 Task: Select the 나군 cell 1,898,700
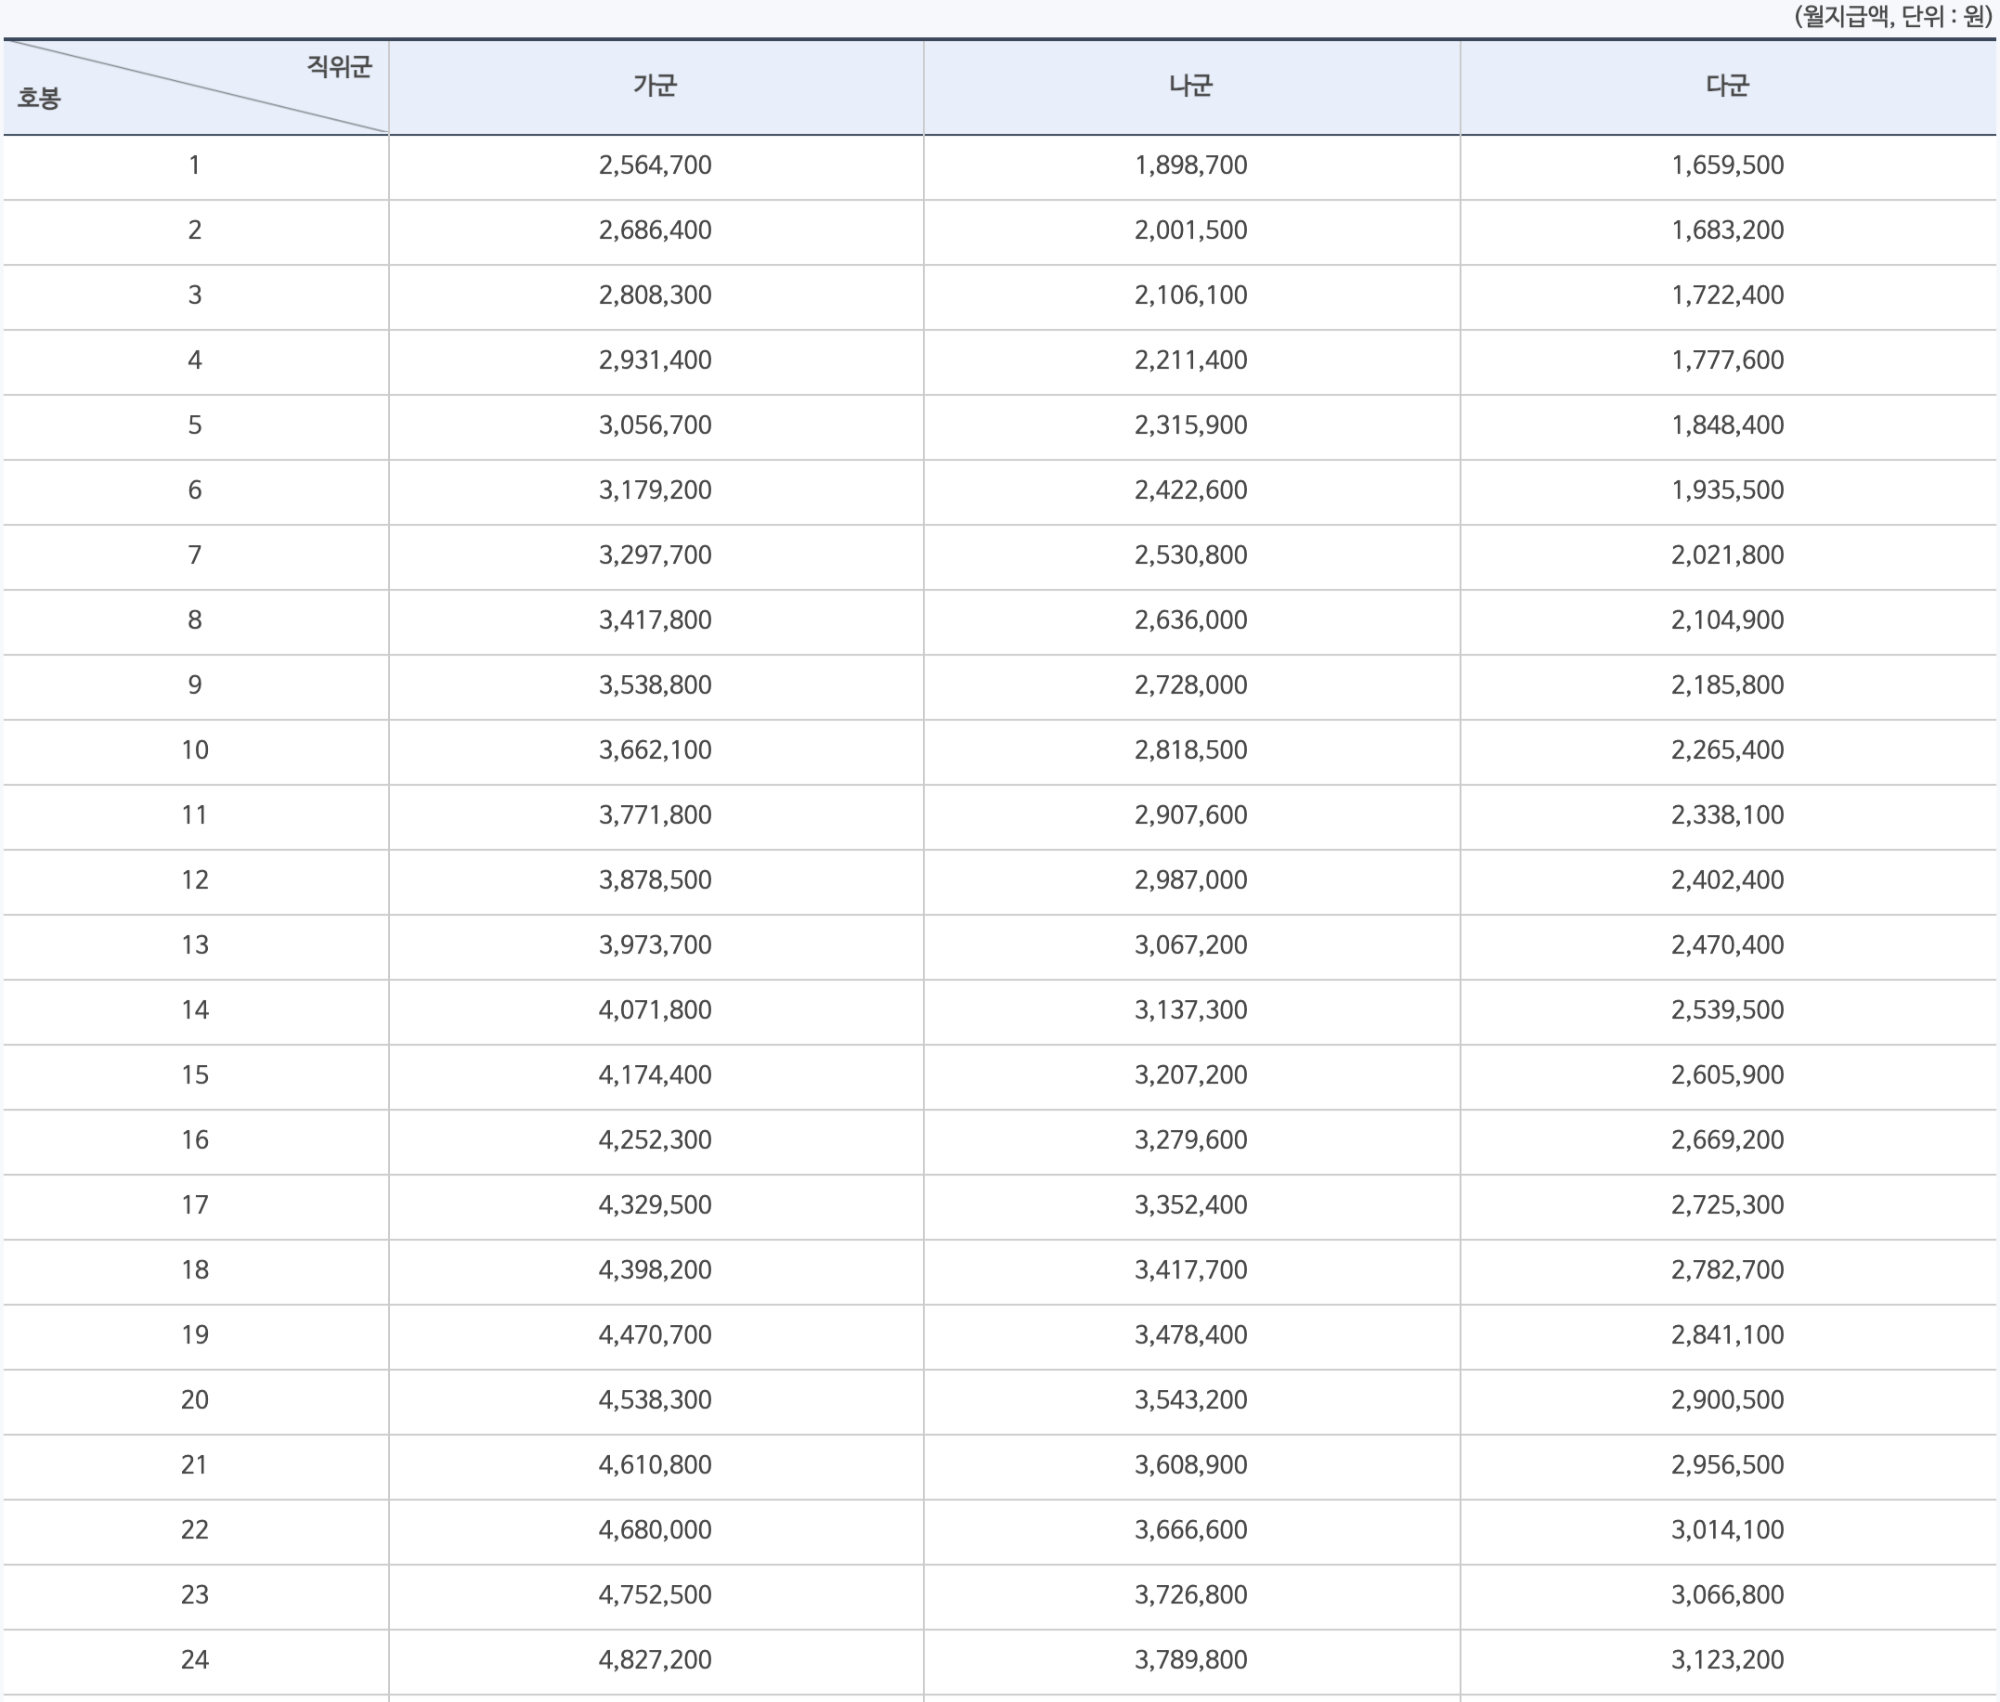(x=1190, y=165)
